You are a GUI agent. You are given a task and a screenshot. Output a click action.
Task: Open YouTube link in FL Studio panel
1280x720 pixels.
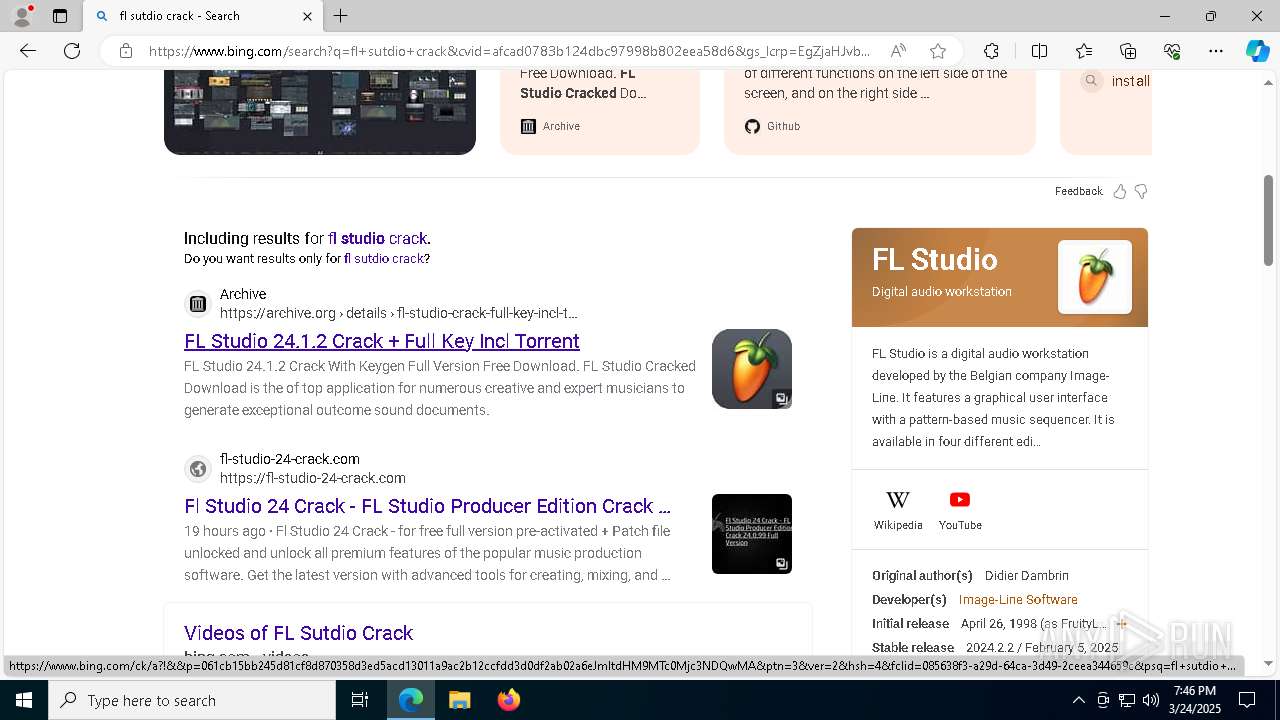960,511
